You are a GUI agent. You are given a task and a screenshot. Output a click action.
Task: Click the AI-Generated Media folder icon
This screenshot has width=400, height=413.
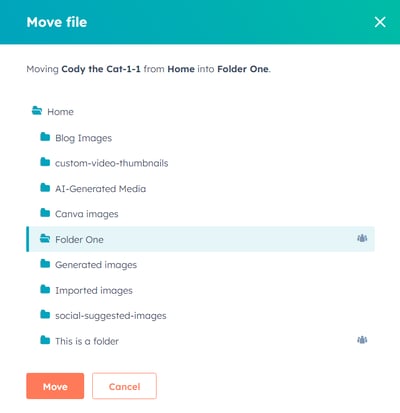tap(45, 188)
